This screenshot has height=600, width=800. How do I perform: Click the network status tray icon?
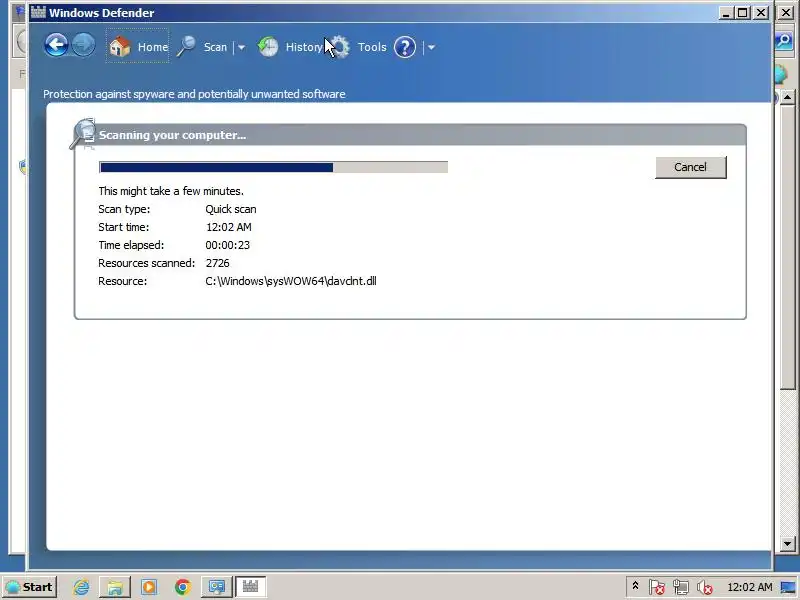click(x=681, y=587)
